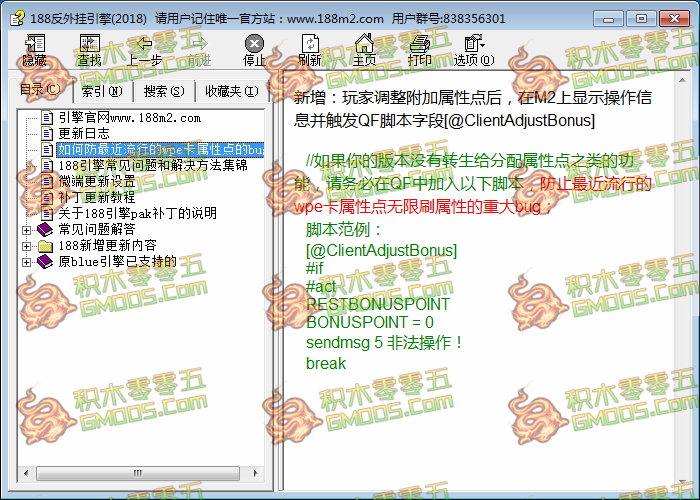
Task: Open the 更新日志 changelog topic
Action: 84,133
